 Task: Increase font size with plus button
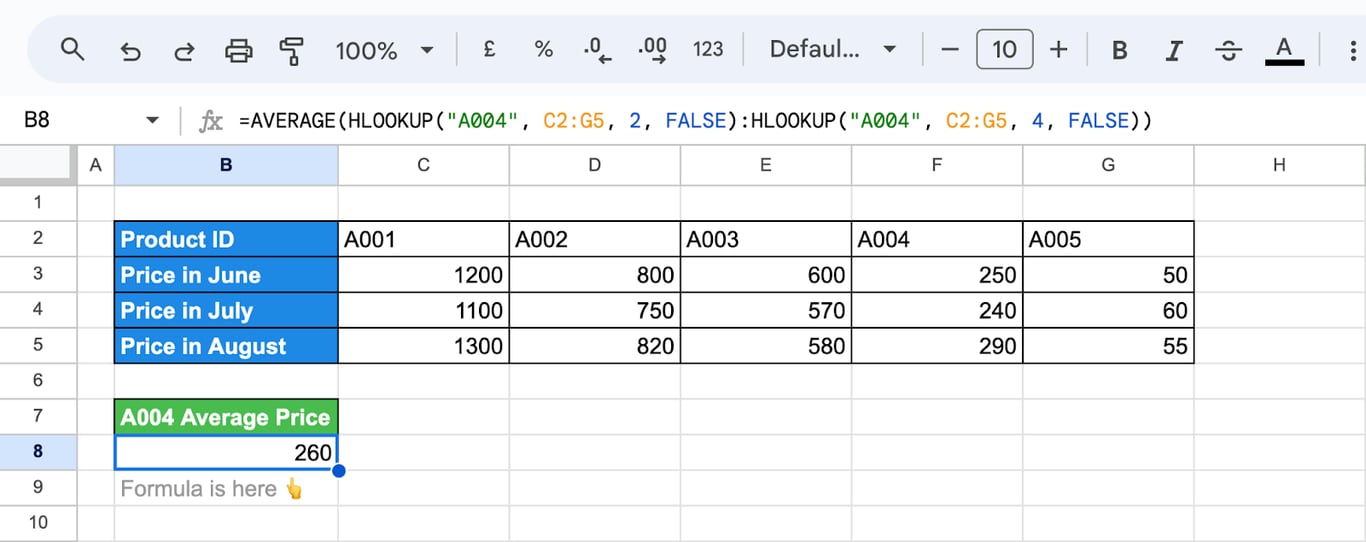[1058, 49]
